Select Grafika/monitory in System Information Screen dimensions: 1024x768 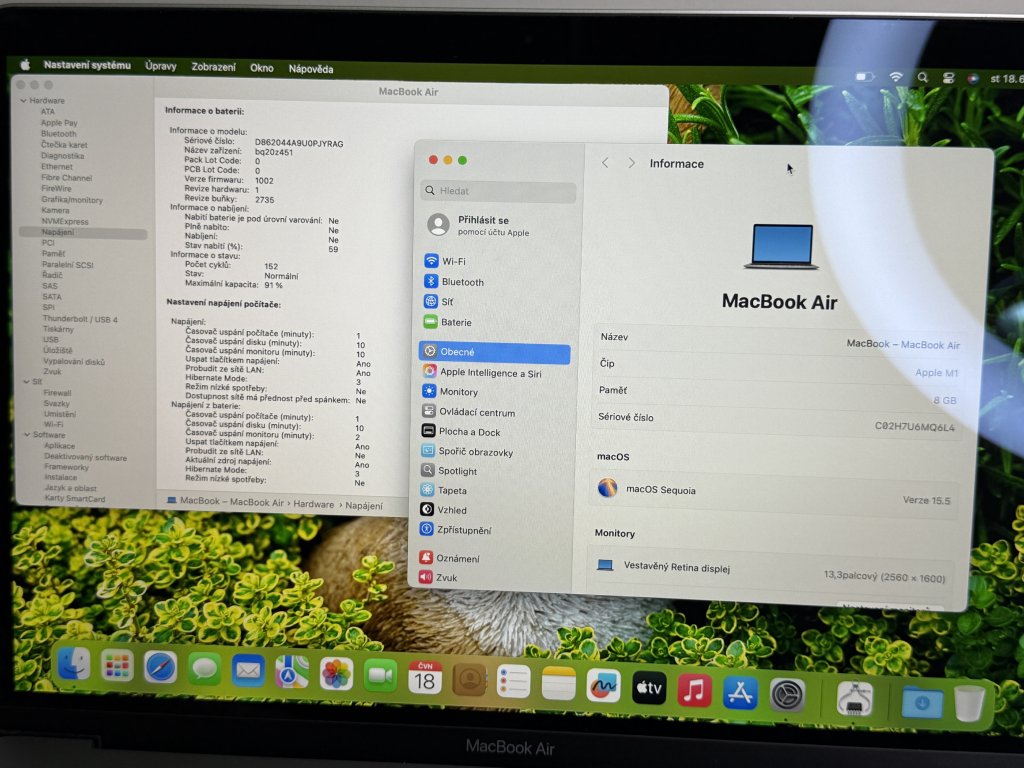pos(72,200)
